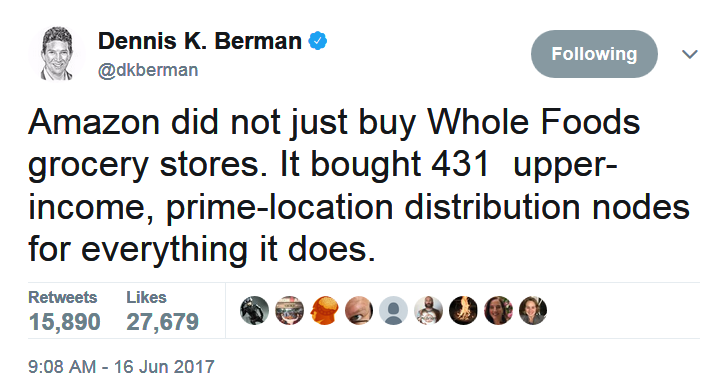Image resolution: width=716 pixels, height=388 pixels.
Task: Open the last liker avatar on the right
Action: 533,310
